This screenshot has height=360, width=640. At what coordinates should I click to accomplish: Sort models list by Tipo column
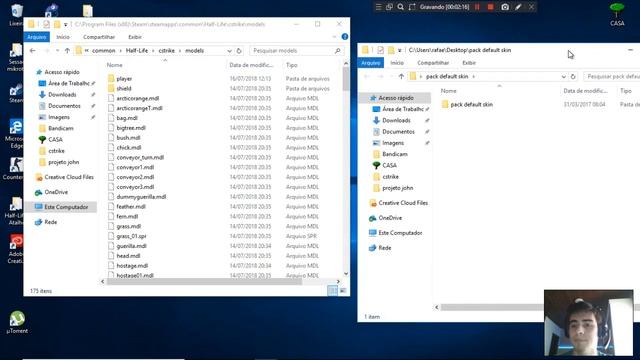pyautogui.click(x=291, y=65)
